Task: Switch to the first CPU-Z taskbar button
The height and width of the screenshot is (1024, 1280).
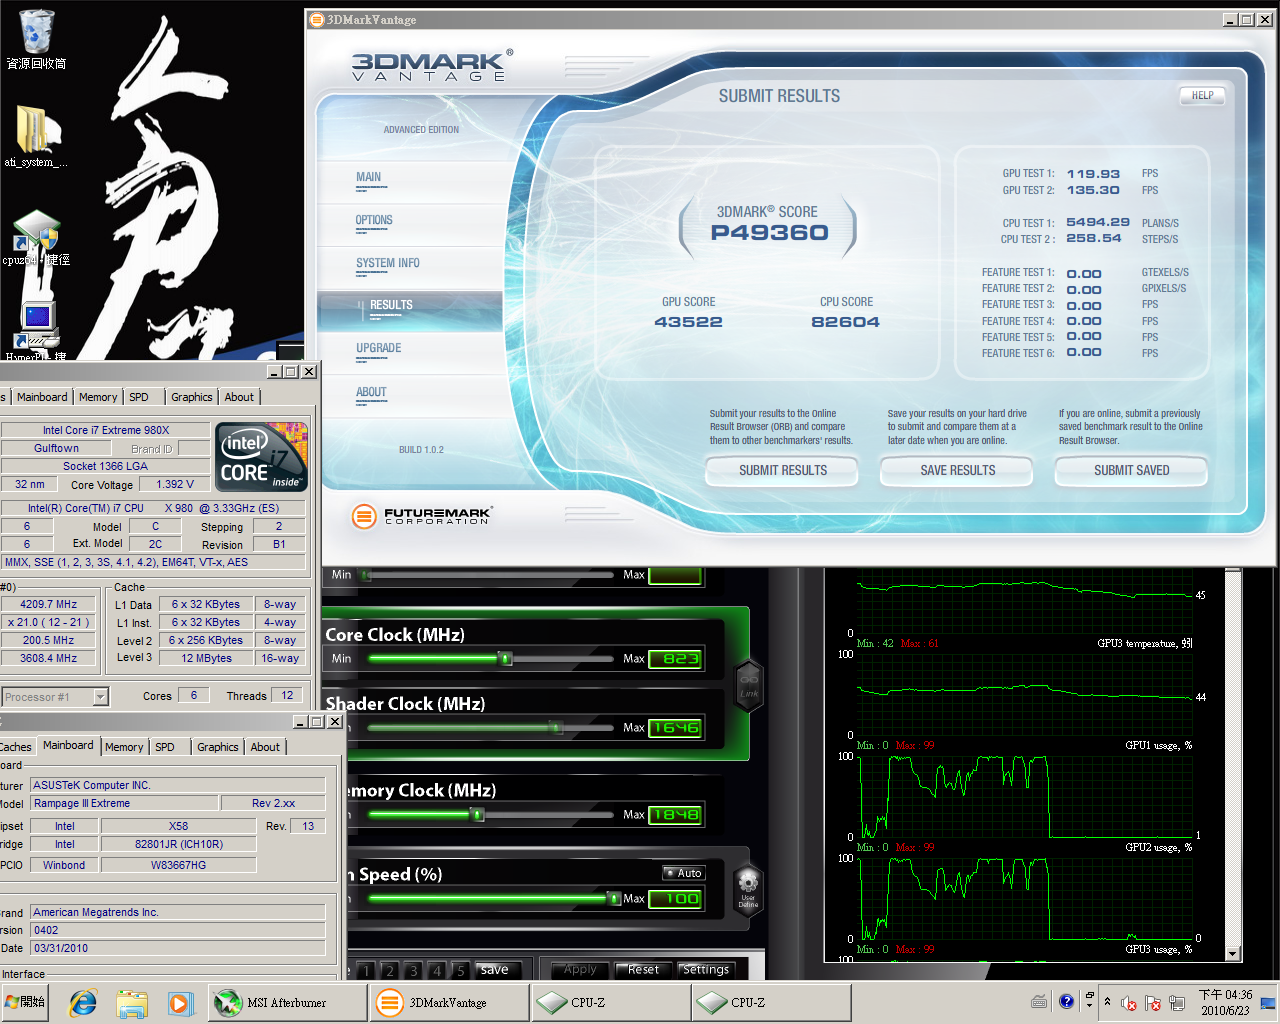Action: [610, 1002]
